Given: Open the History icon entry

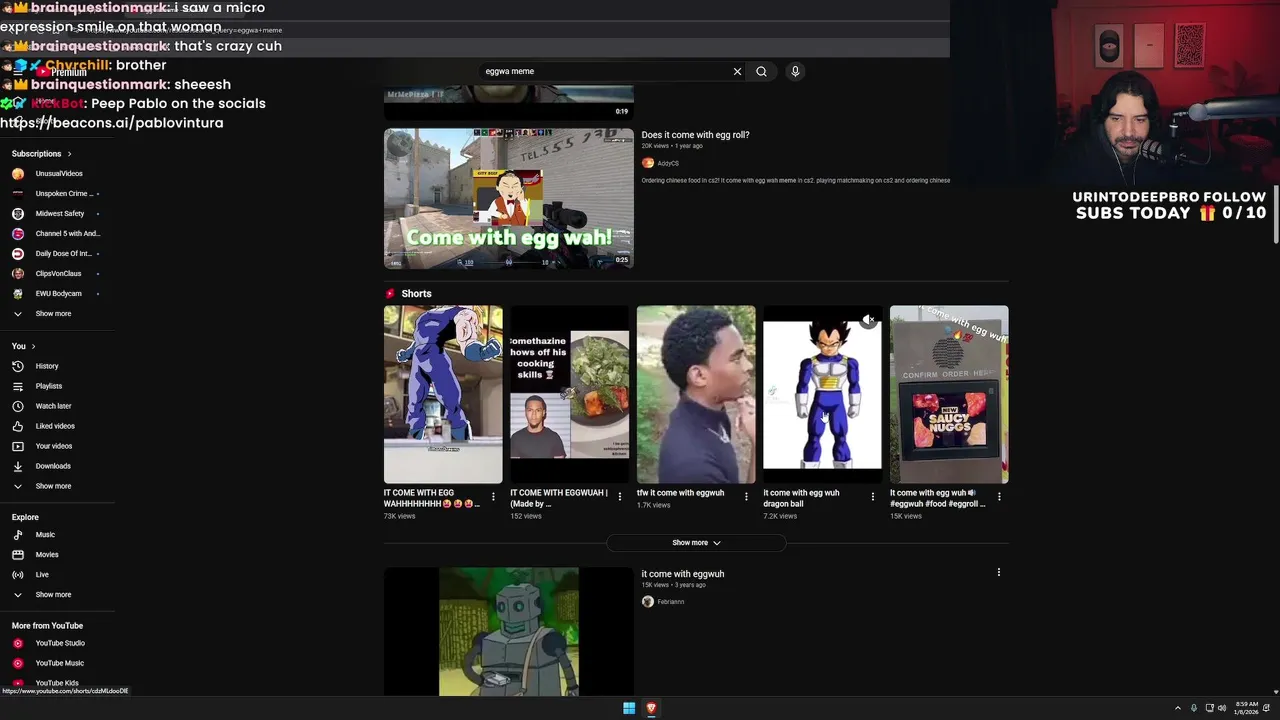Looking at the screenshot, I should point(17,366).
